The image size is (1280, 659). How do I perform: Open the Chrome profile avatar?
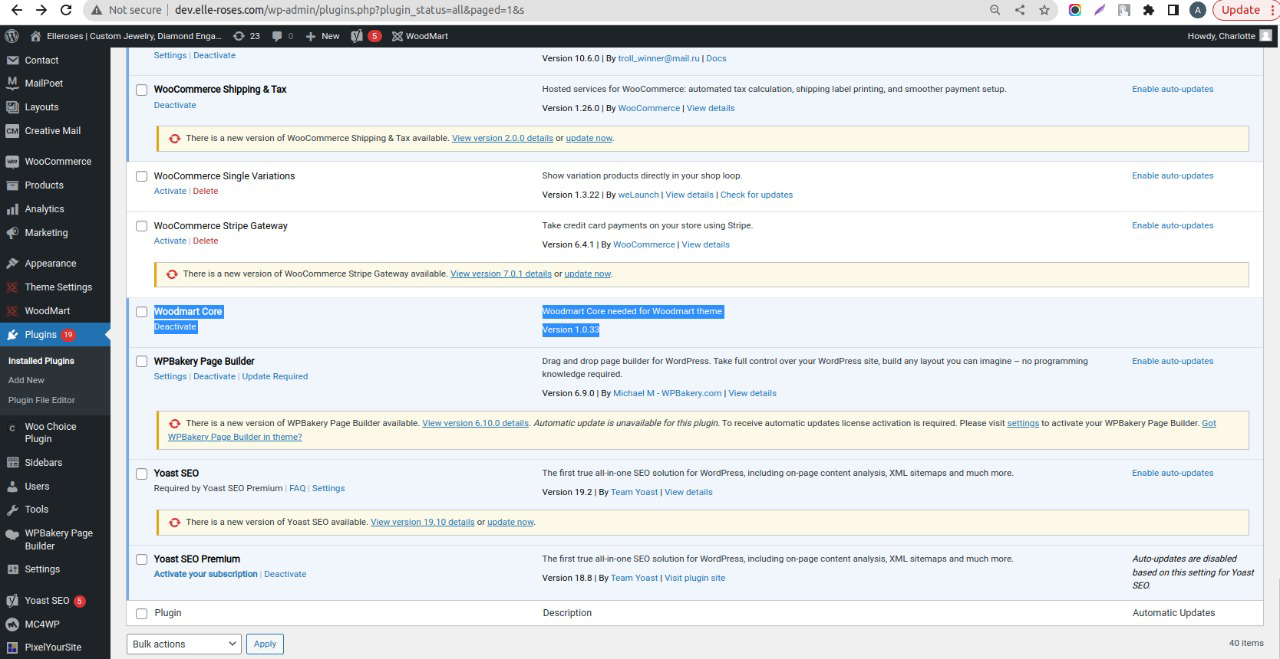tap(1197, 10)
